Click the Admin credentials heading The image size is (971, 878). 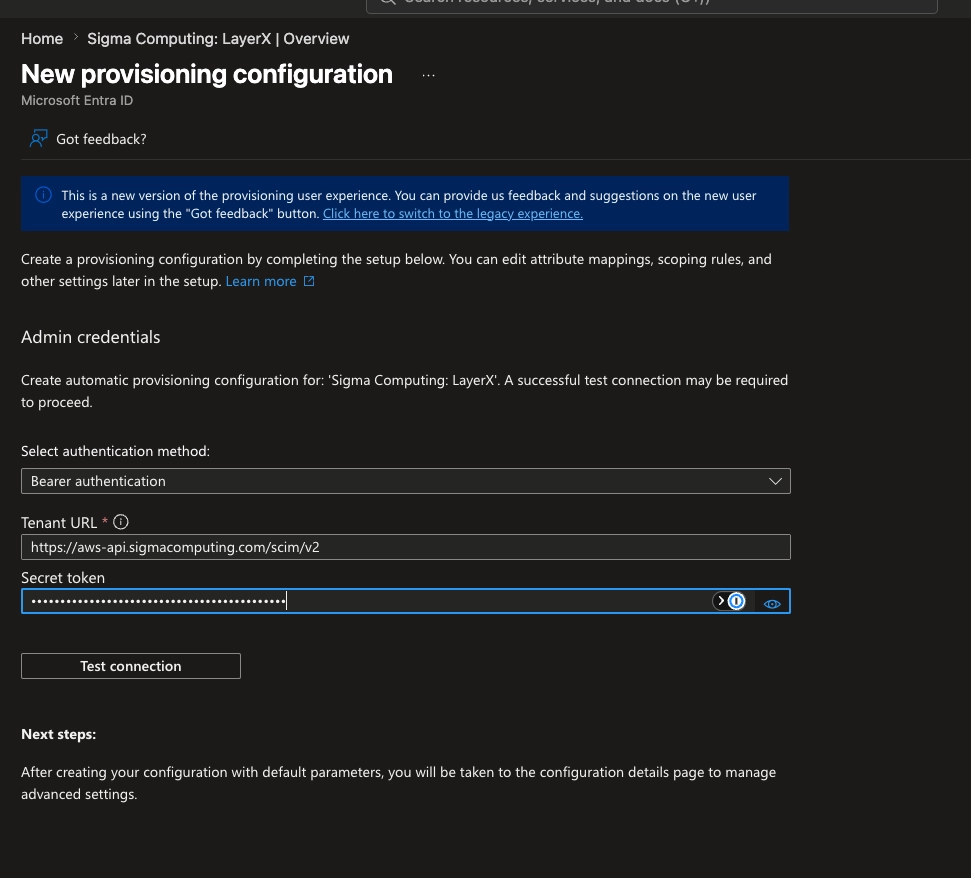pos(90,337)
